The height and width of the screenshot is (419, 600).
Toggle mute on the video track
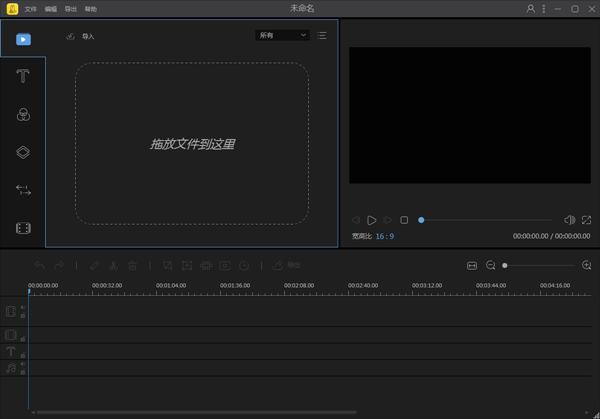23,307
